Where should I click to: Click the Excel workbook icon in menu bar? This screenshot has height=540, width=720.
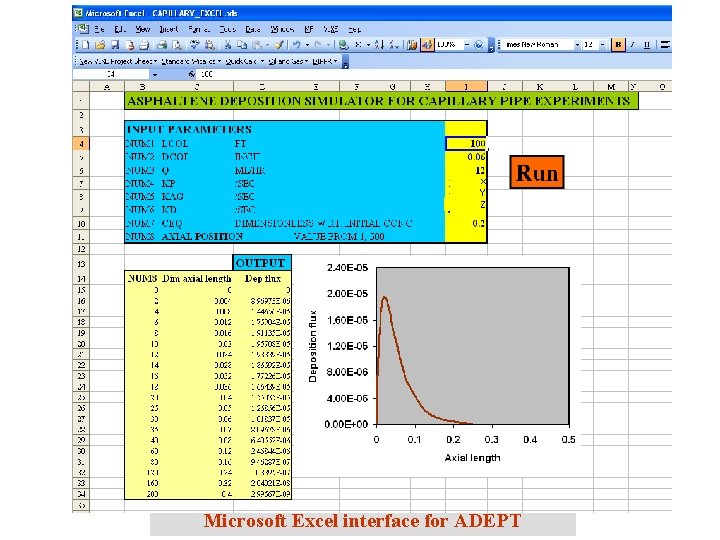(x=83, y=29)
